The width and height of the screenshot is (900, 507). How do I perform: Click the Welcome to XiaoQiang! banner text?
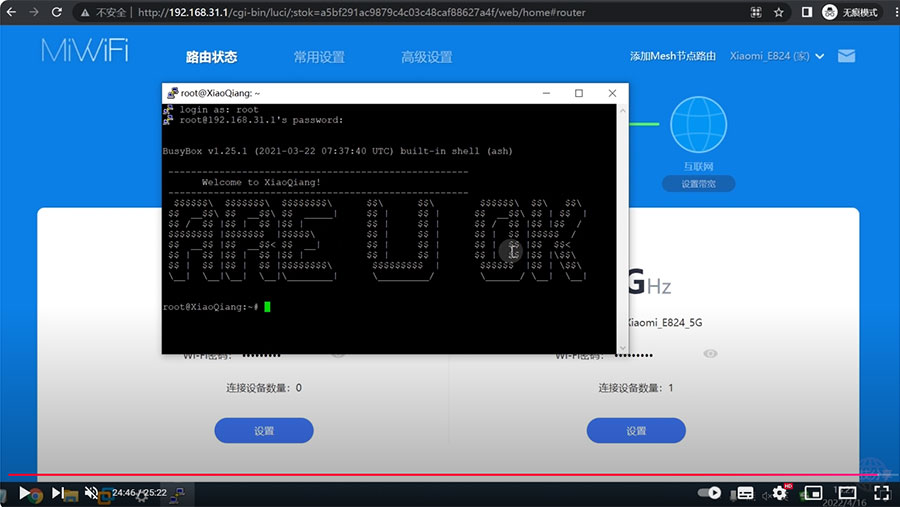pyautogui.click(x=261, y=183)
